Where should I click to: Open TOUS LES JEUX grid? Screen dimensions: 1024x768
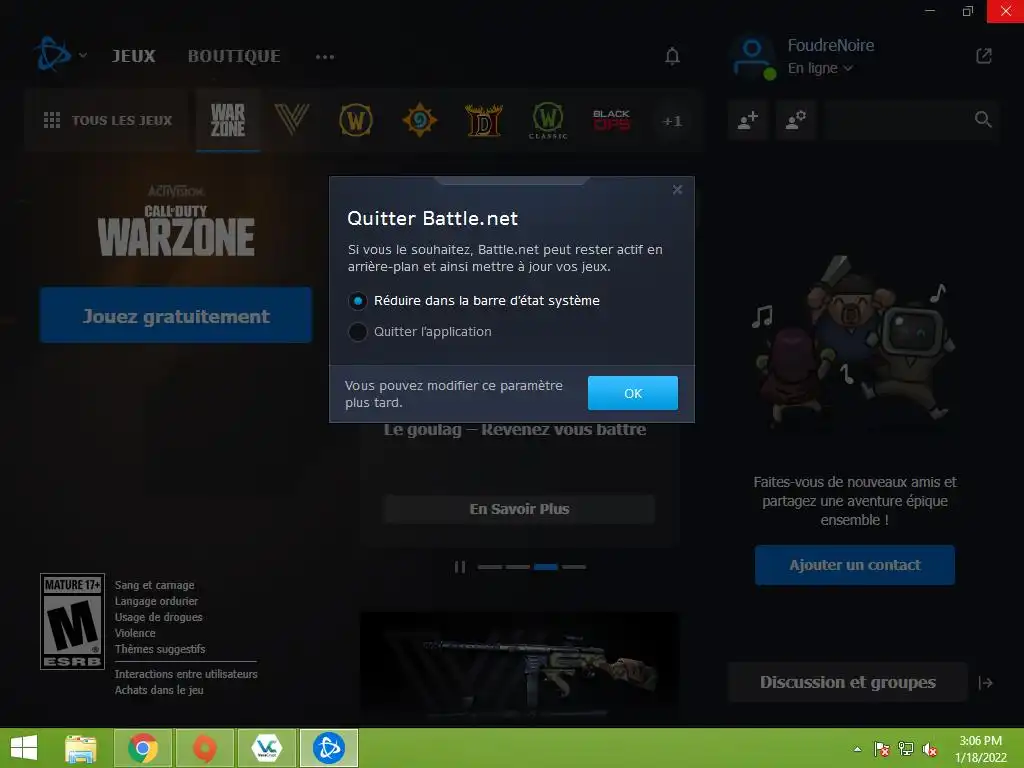pos(108,120)
